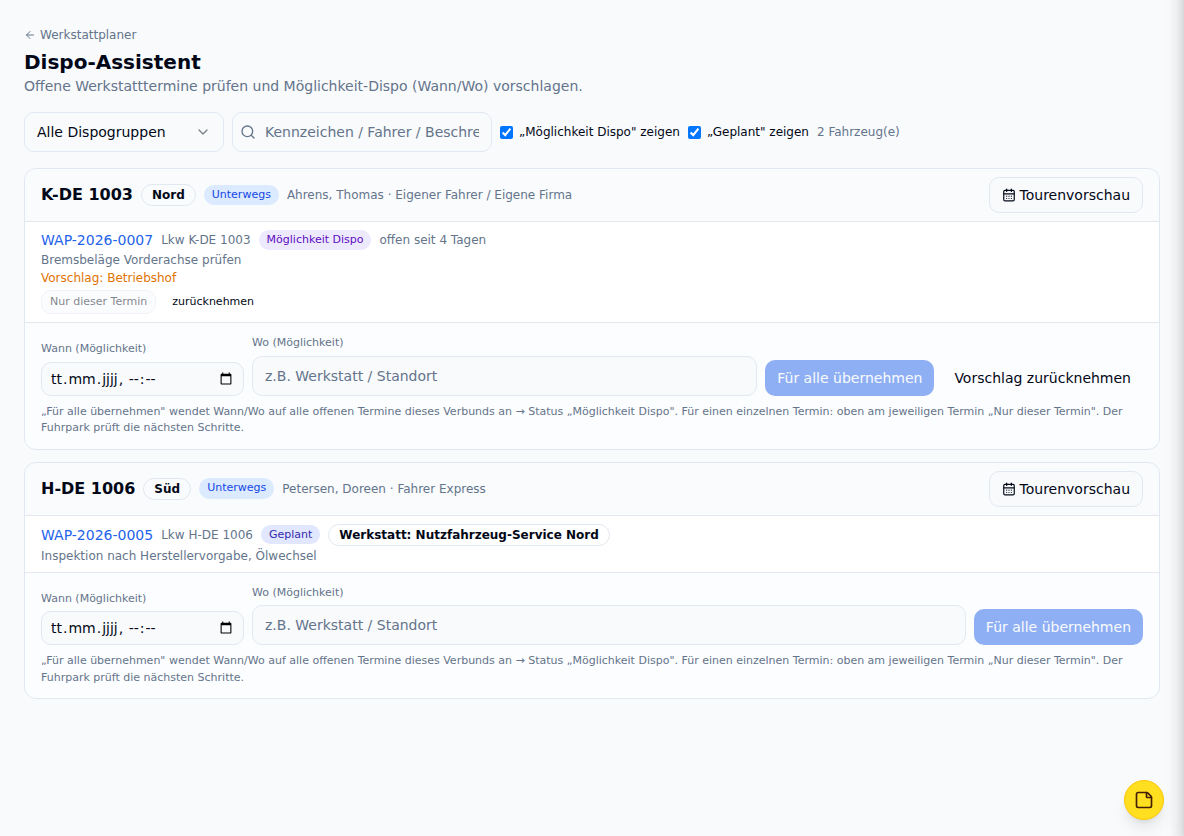Click Für alle übernehmen for K-DE 1003

(x=849, y=378)
